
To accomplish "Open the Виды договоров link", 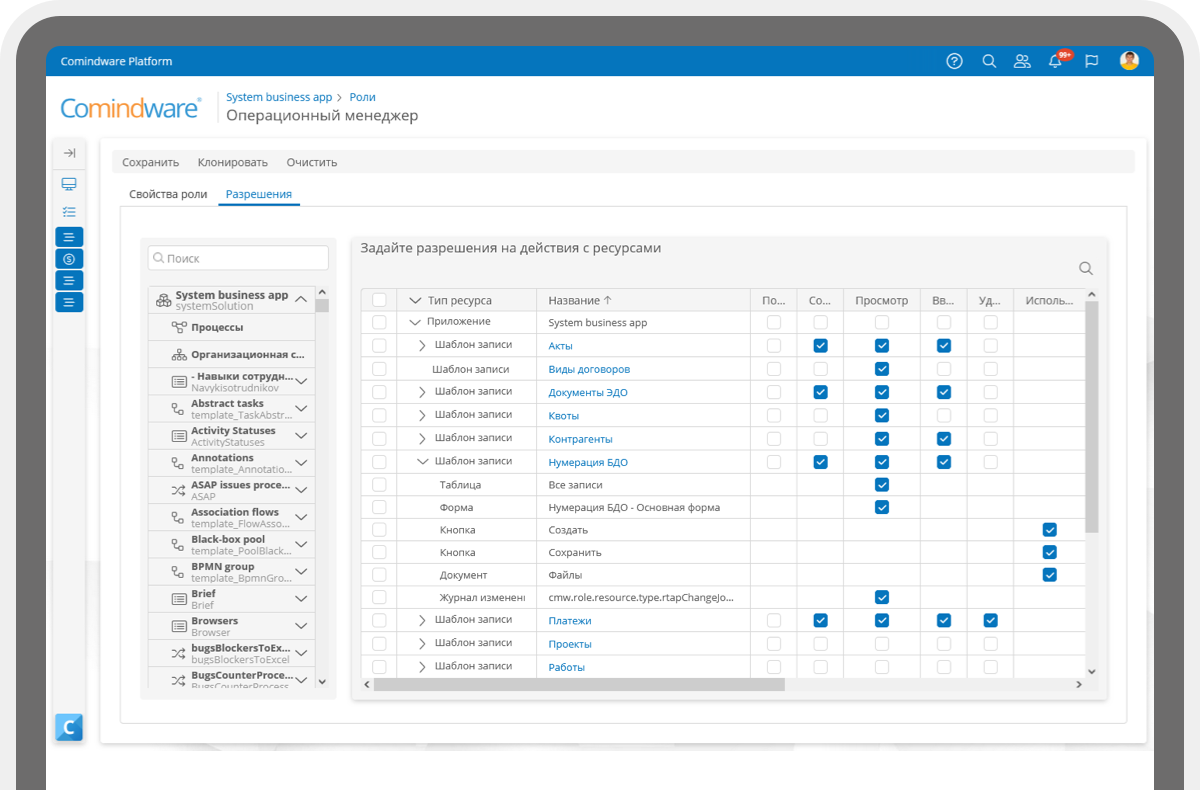I will pos(589,369).
